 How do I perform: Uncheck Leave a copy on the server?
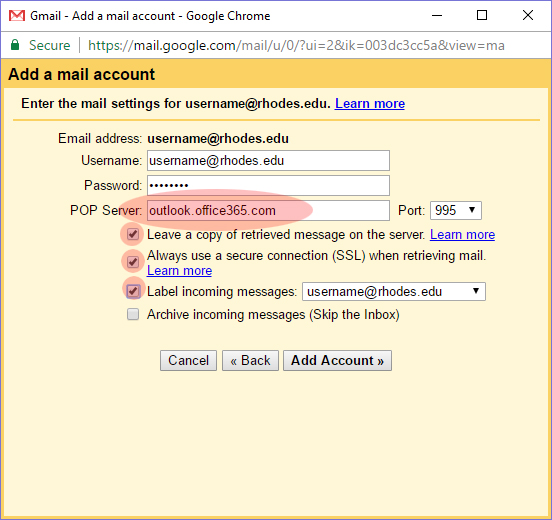(133, 234)
